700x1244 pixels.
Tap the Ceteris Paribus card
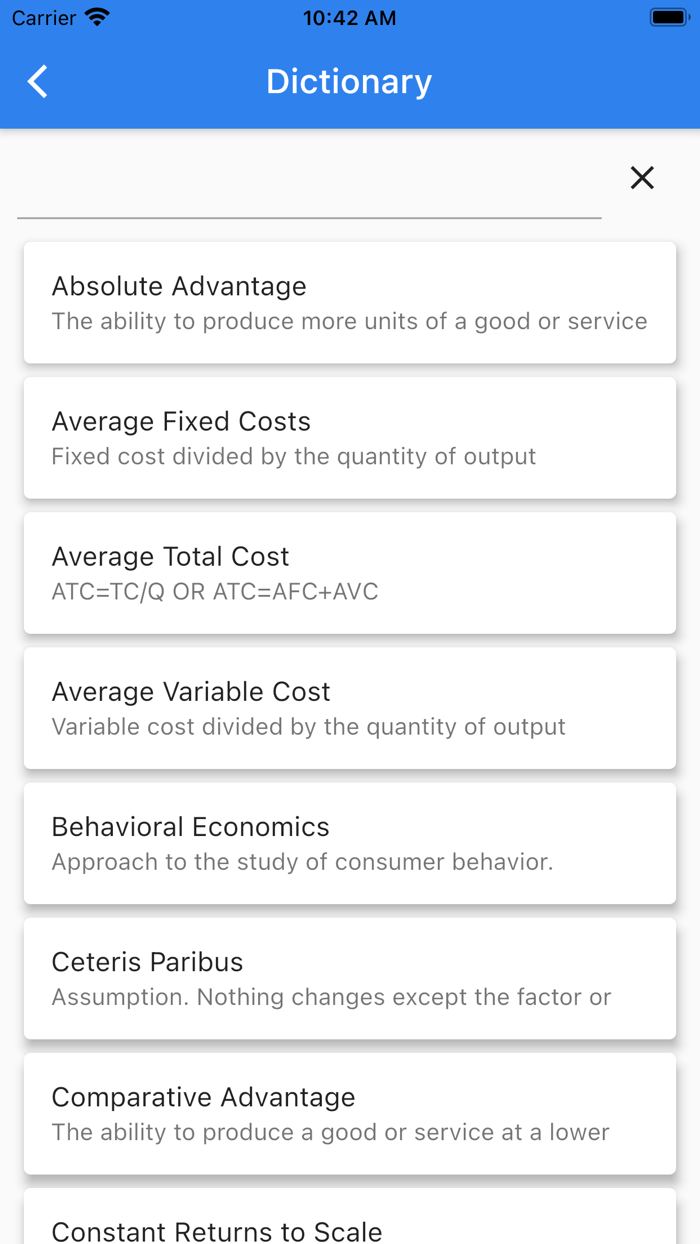[349, 977]
